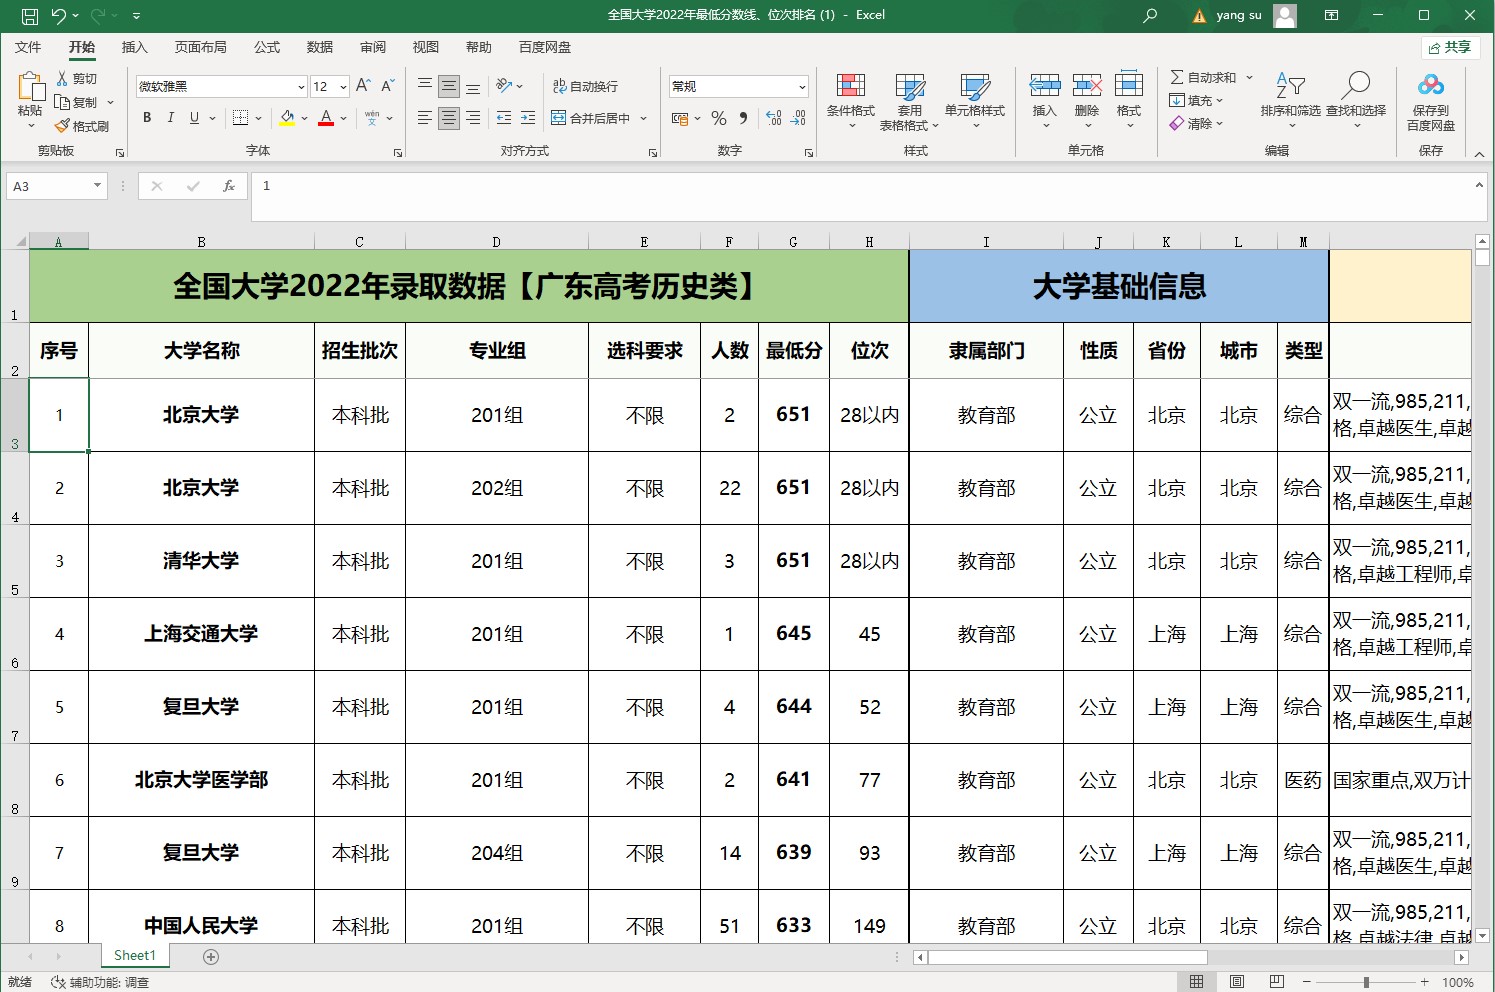The width and height of the screenshot is (1495, 992).
Task: Click the Paste clipboard icon
Action: click(31, 86)
